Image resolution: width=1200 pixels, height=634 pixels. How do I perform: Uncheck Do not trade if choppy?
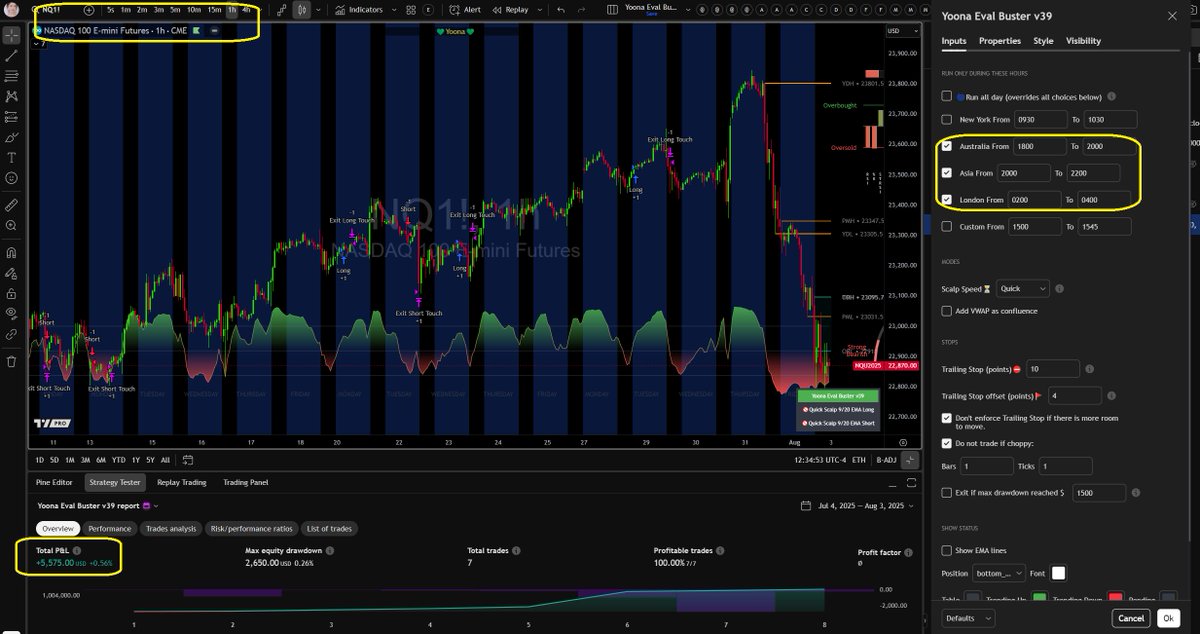[947, 443]
